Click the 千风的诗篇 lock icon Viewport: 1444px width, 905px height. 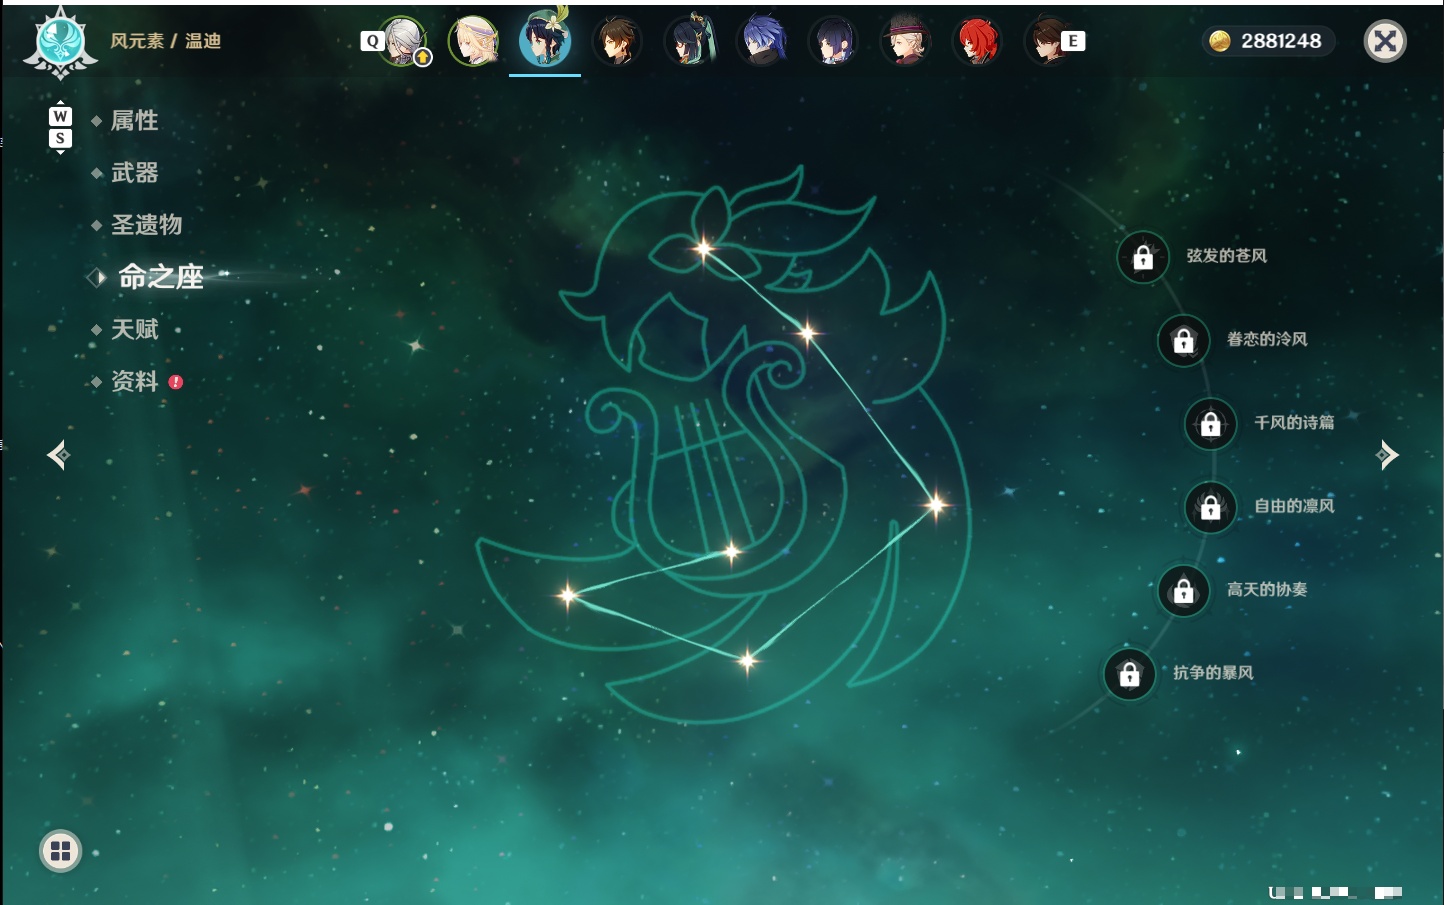click(1211, 423)
